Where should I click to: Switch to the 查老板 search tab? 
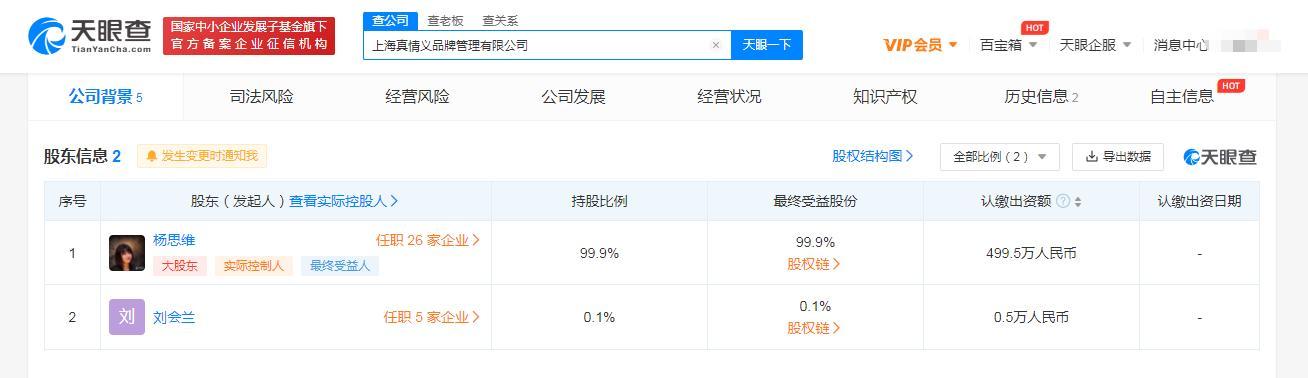(445, 20)
